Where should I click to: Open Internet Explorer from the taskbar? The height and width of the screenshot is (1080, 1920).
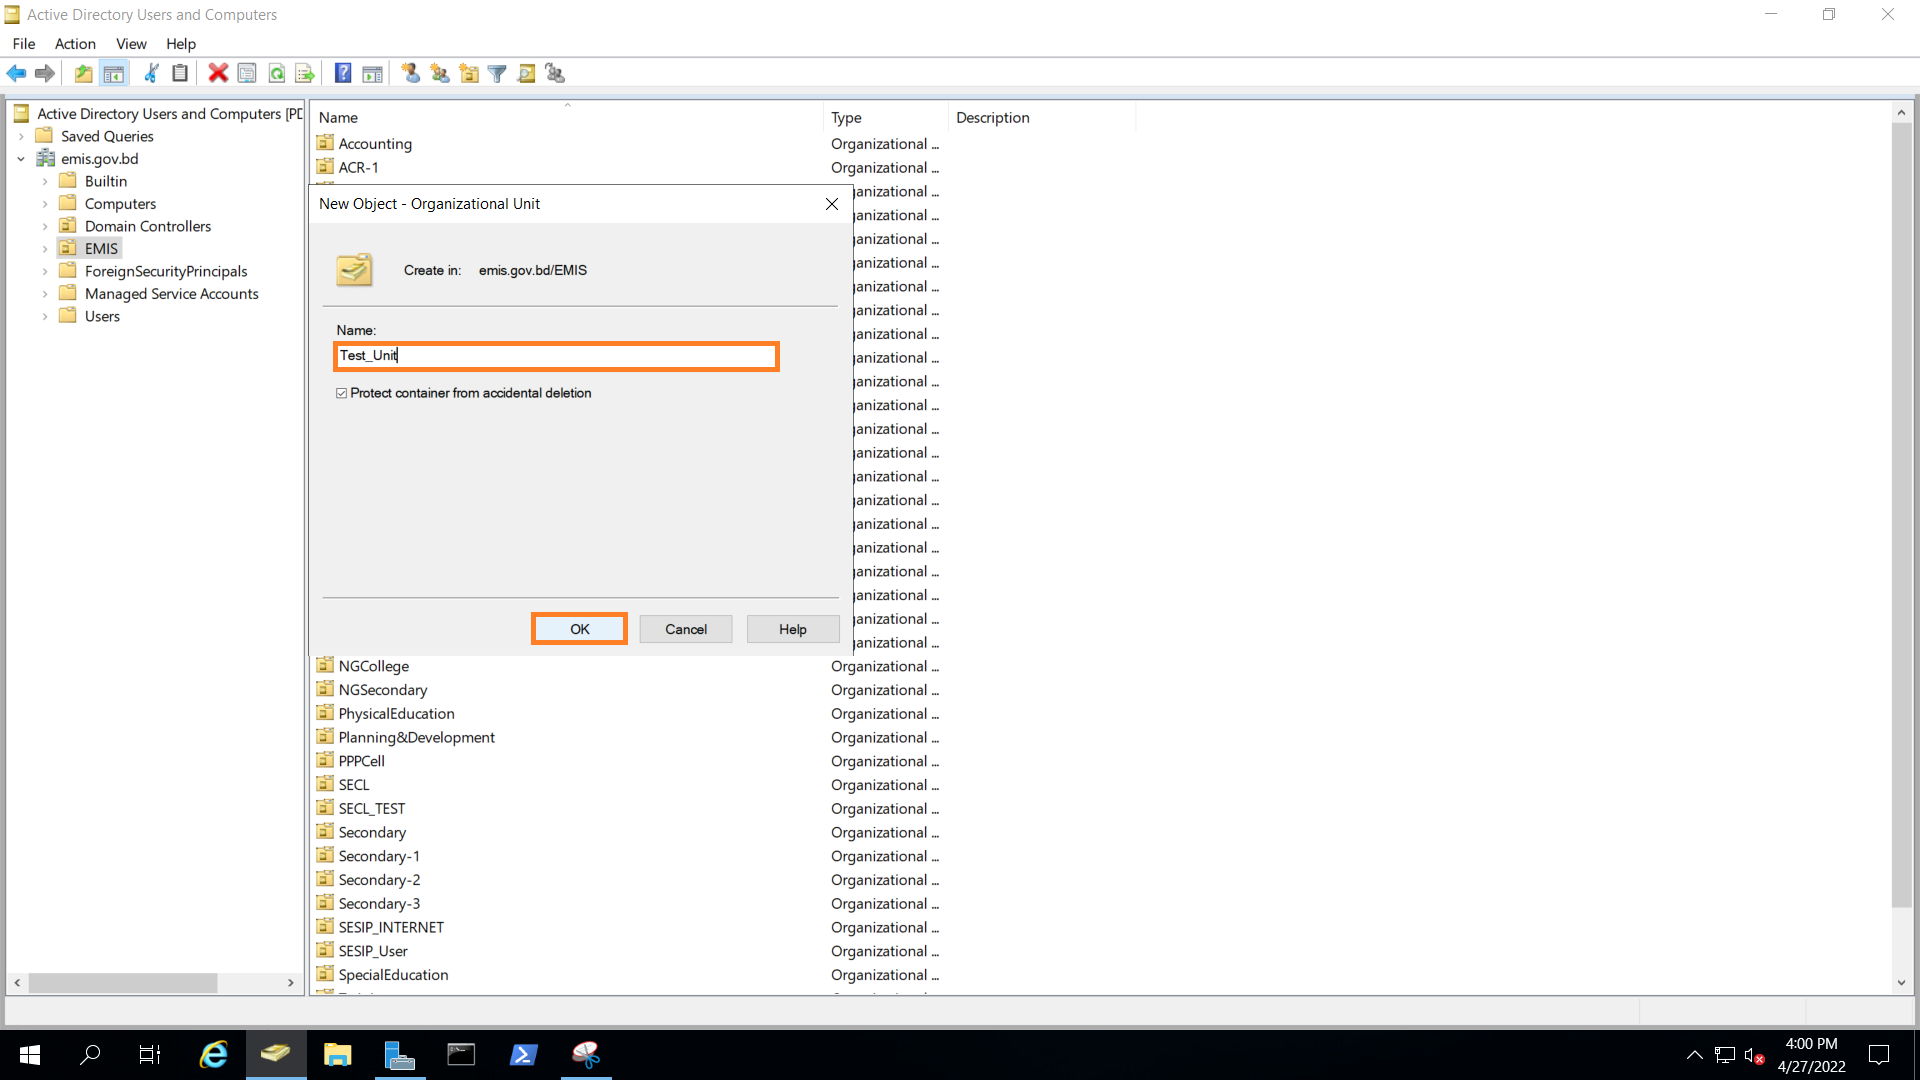(x=214, y=1054)
